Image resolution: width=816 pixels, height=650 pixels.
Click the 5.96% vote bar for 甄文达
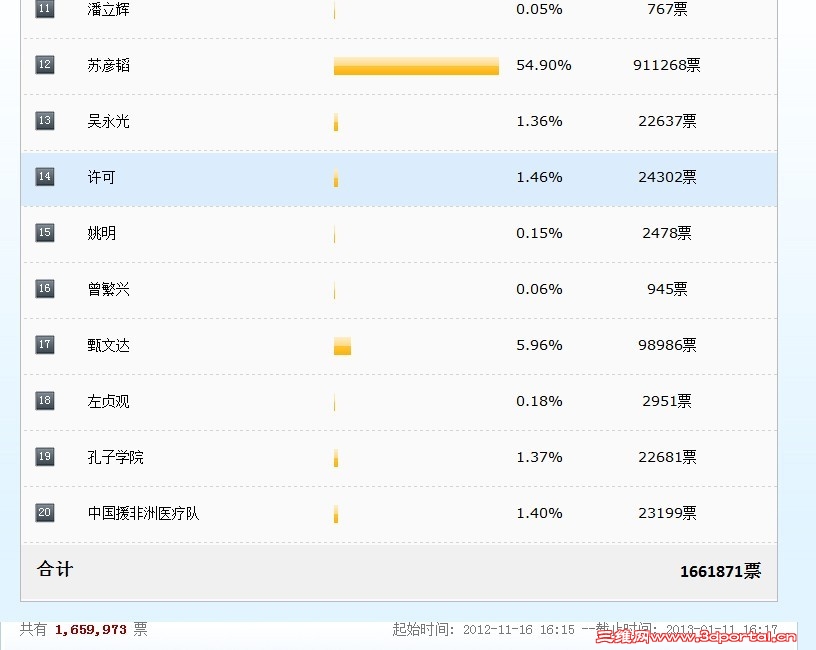342,346
